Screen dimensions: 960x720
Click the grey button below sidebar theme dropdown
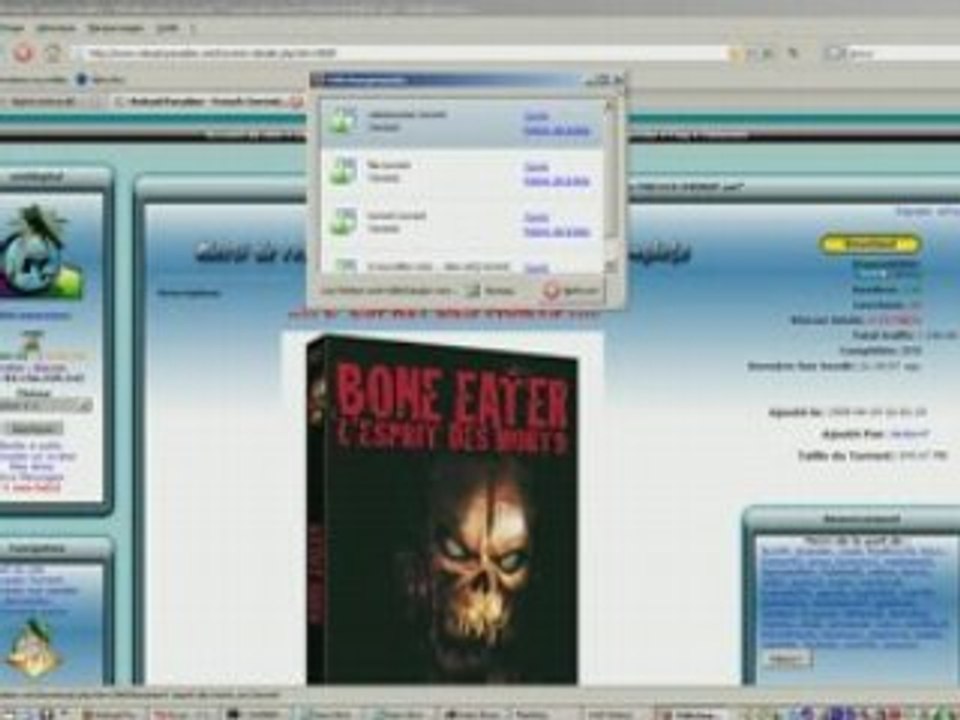coord(32,428)
